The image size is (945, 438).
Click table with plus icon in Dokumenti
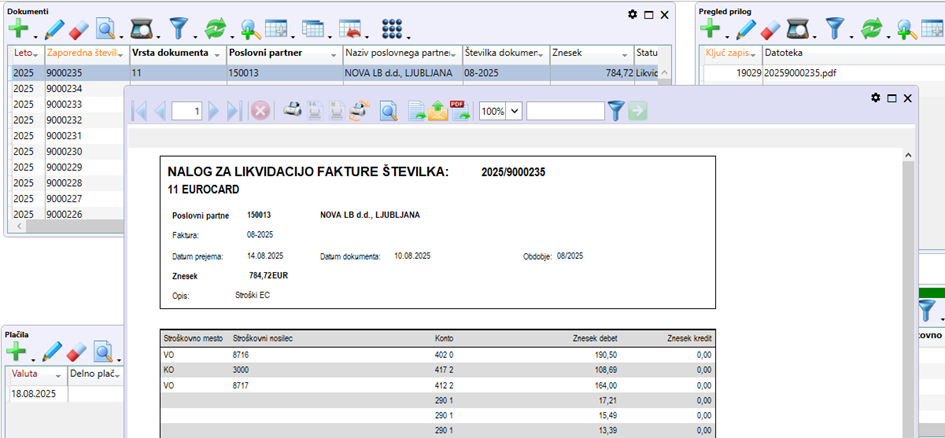click(277, 28)
